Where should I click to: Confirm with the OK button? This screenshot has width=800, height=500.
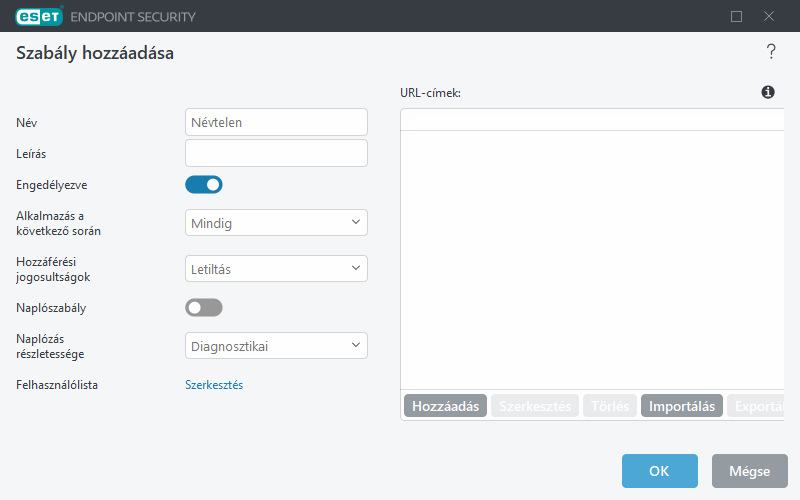(x=660, y=471)
